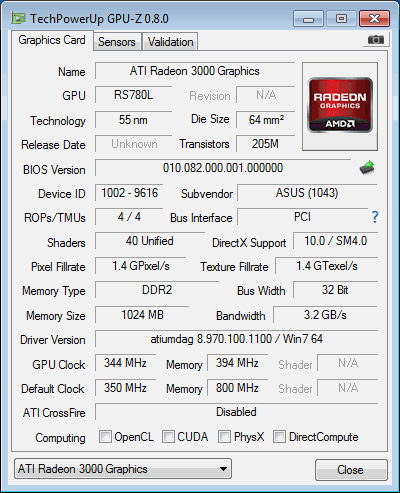This screenshot has width=400, height=493.
Task: Click the BIOS Version field
Action: (223, 168)
